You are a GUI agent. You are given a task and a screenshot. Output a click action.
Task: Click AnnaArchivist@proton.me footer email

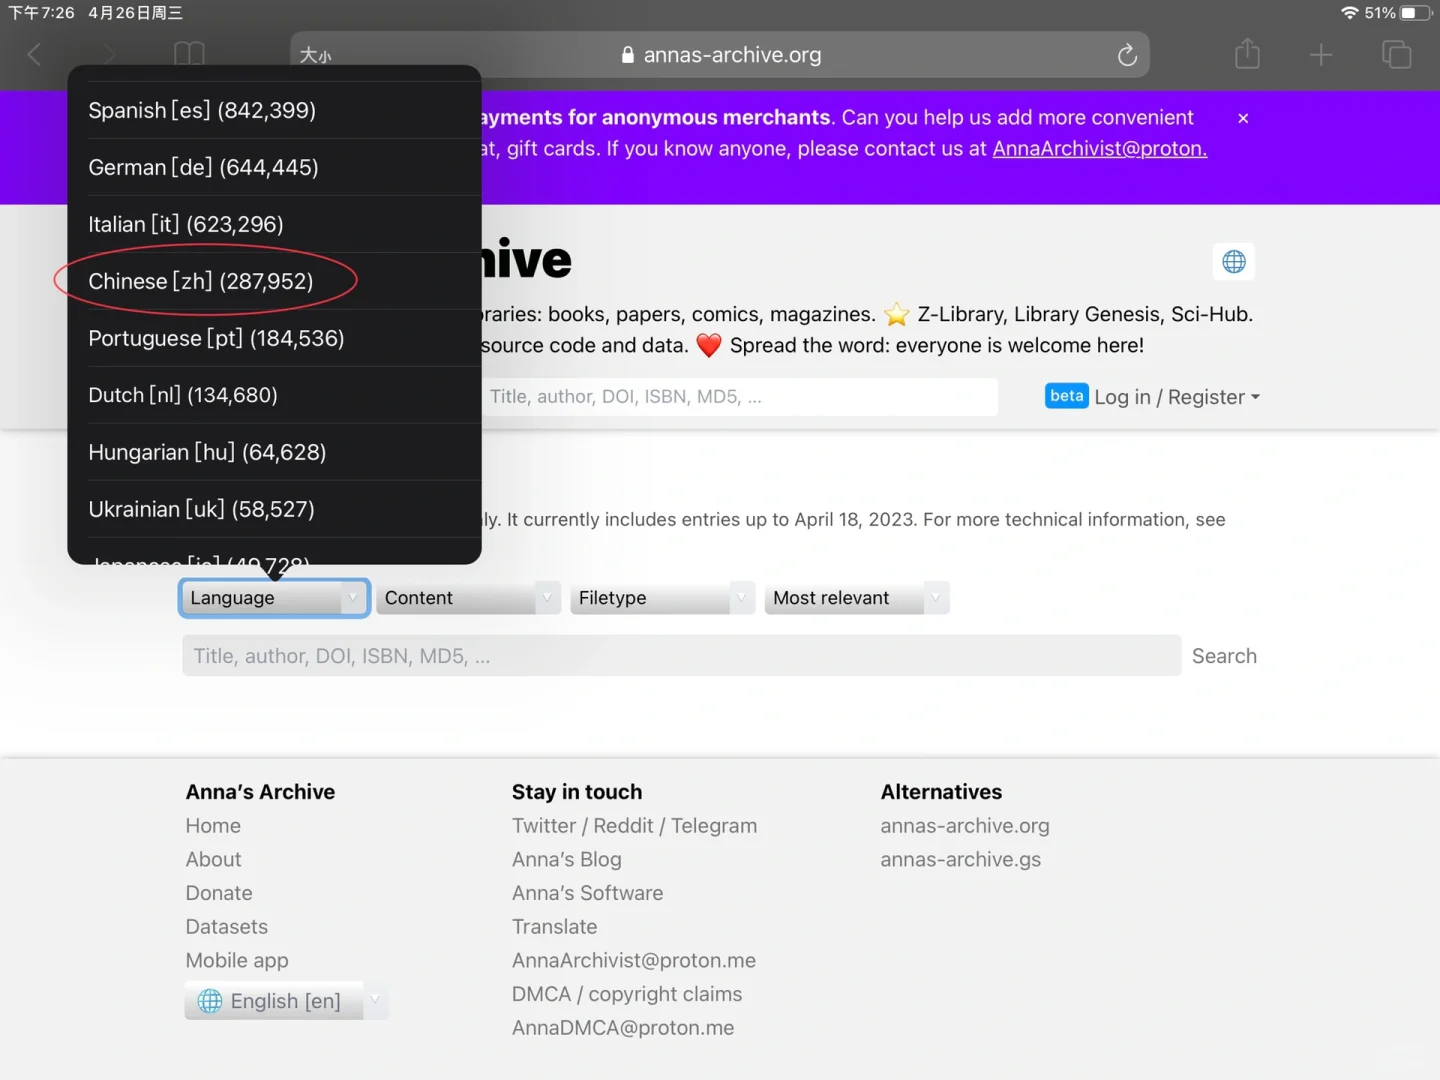point(634,961)
